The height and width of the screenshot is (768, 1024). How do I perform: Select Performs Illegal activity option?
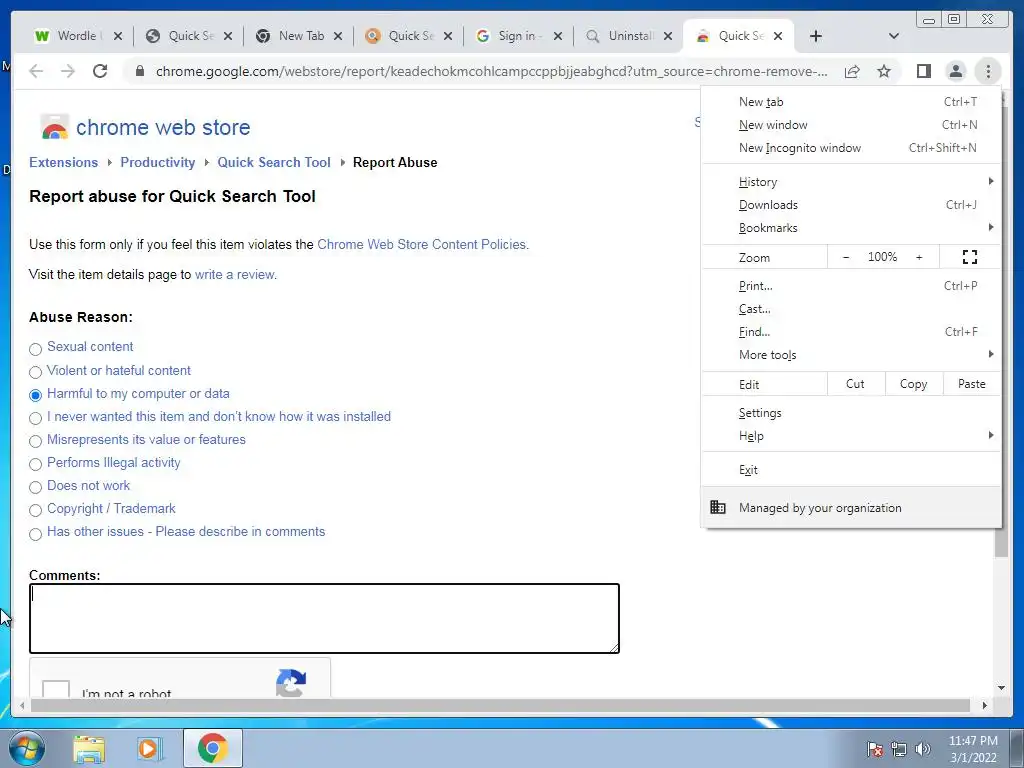35,464
